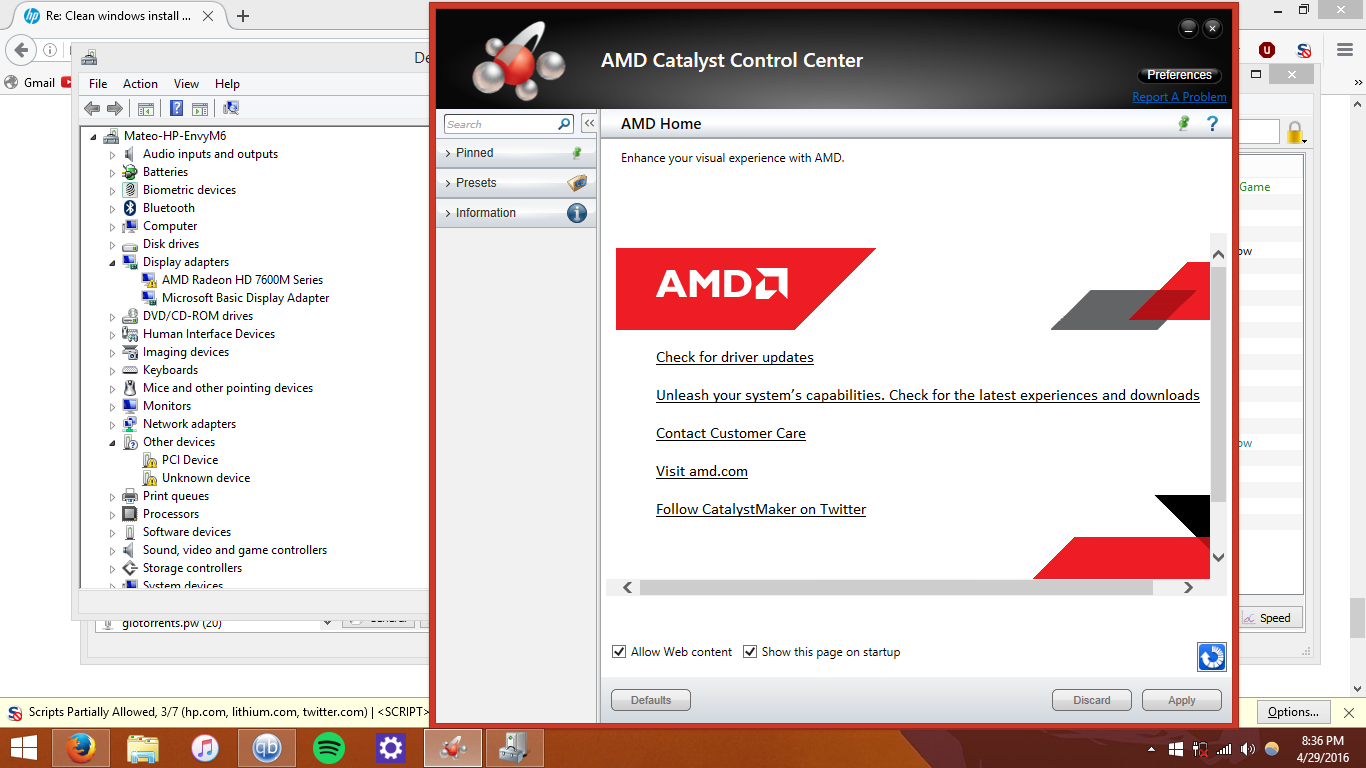1366x768 pixels.
Task: Click the blue refresh icon in Catalyst
Action: click(1211, 656)
